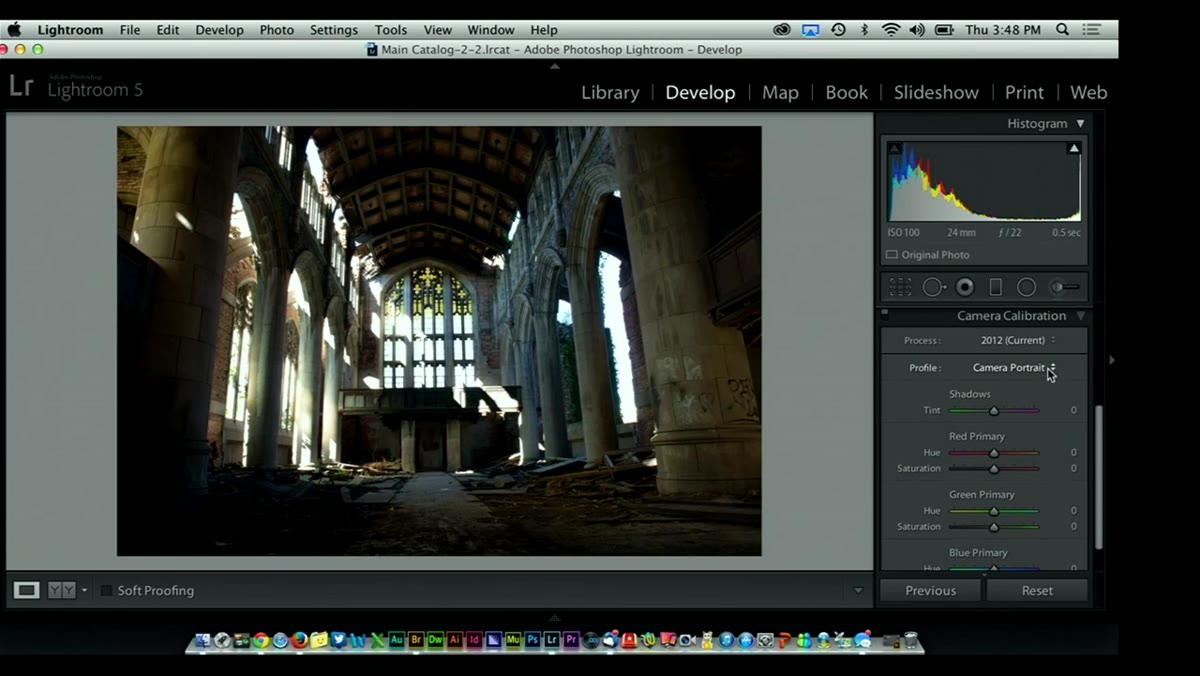Adjust the Red Primary Saturation slider

coord(994,468)
